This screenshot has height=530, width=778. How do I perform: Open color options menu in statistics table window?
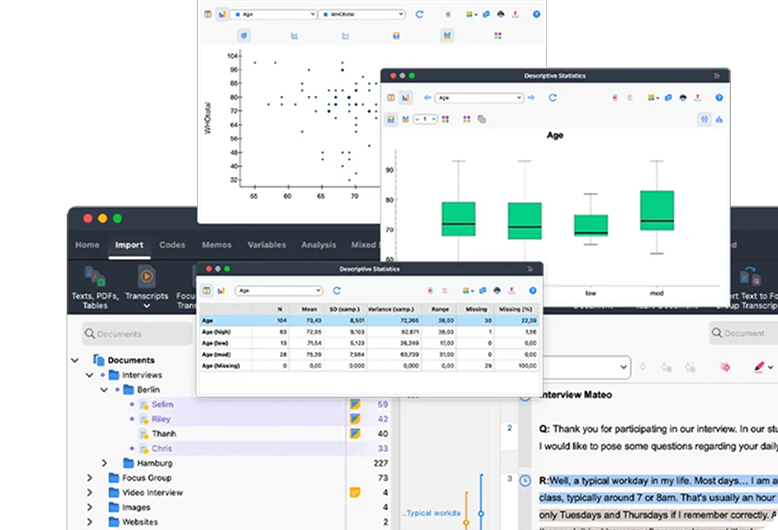[x=467, y=290]
